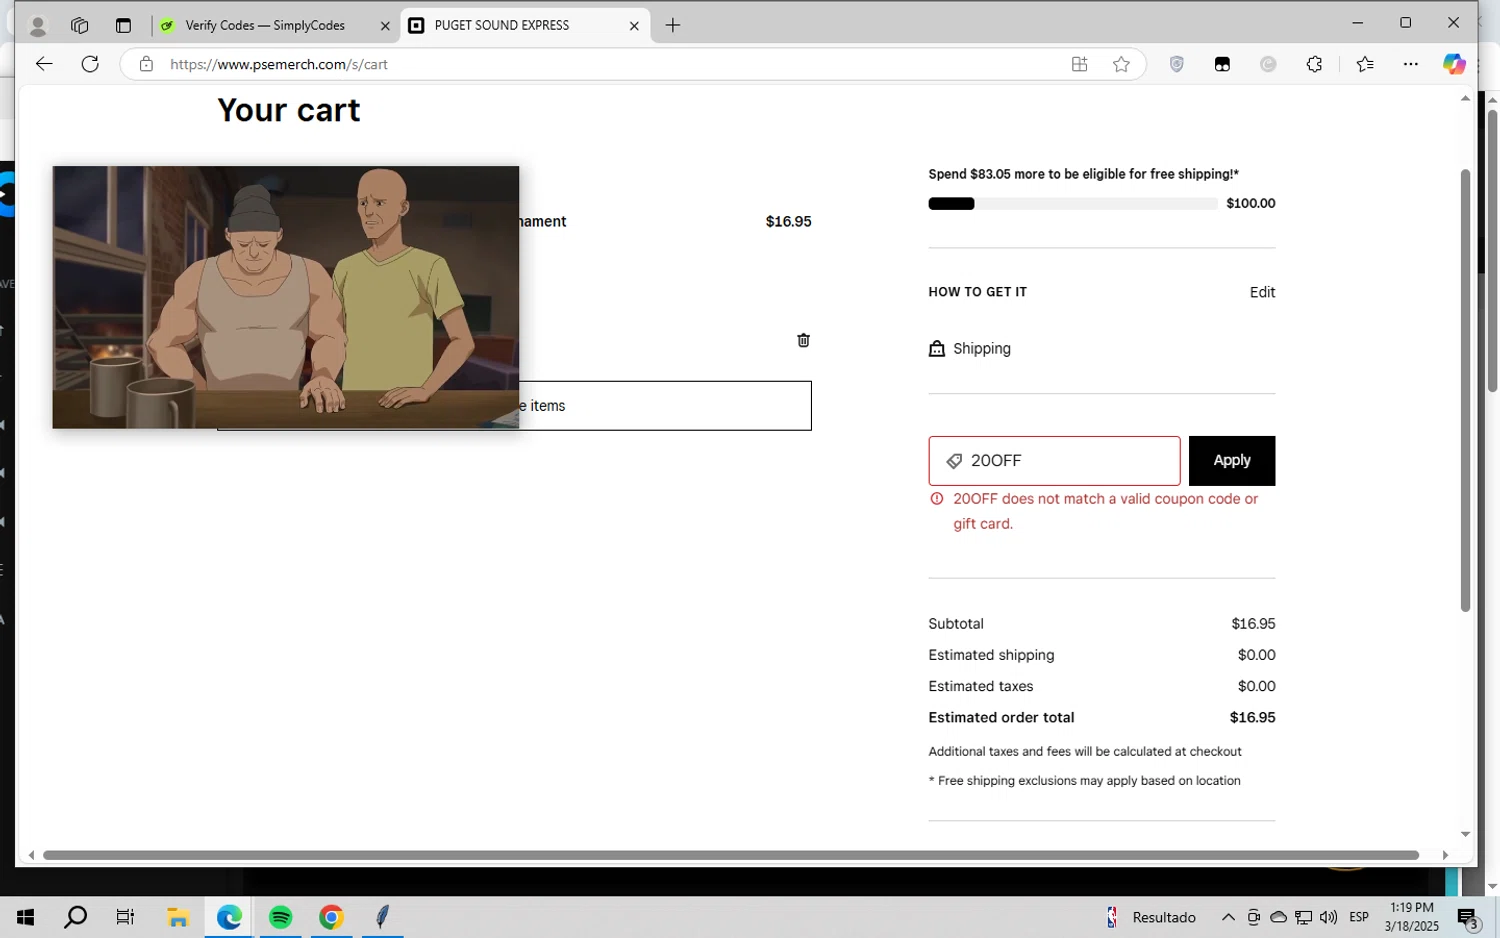Open a new browser tab
Image resolution: width=1500 pixels, height=938 pixels.
tap(673, 26)
